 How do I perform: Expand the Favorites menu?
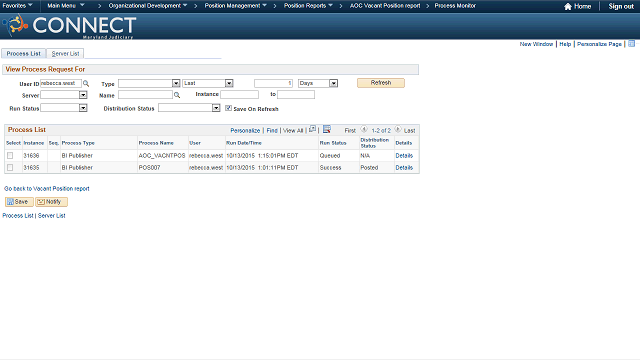pyautogui.click(x=18, y=6)
